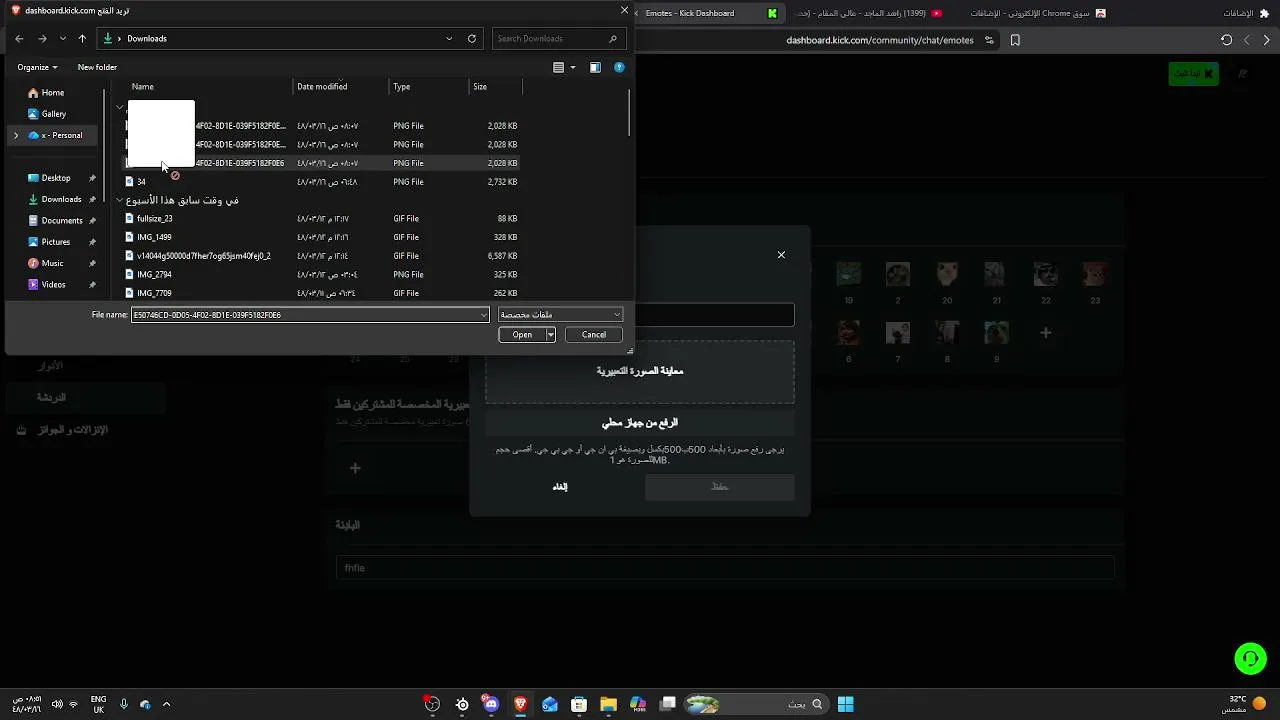1280x720 pixels.
Task: Cancel the file open dialog
Action: point(594,335)
